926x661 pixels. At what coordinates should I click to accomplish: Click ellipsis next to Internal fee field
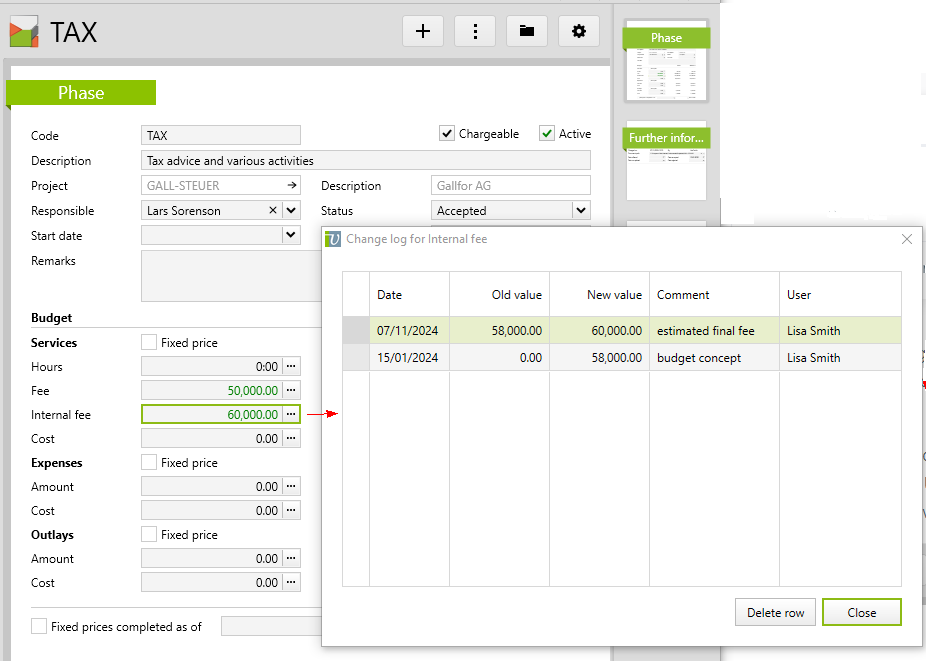(291, 414)
